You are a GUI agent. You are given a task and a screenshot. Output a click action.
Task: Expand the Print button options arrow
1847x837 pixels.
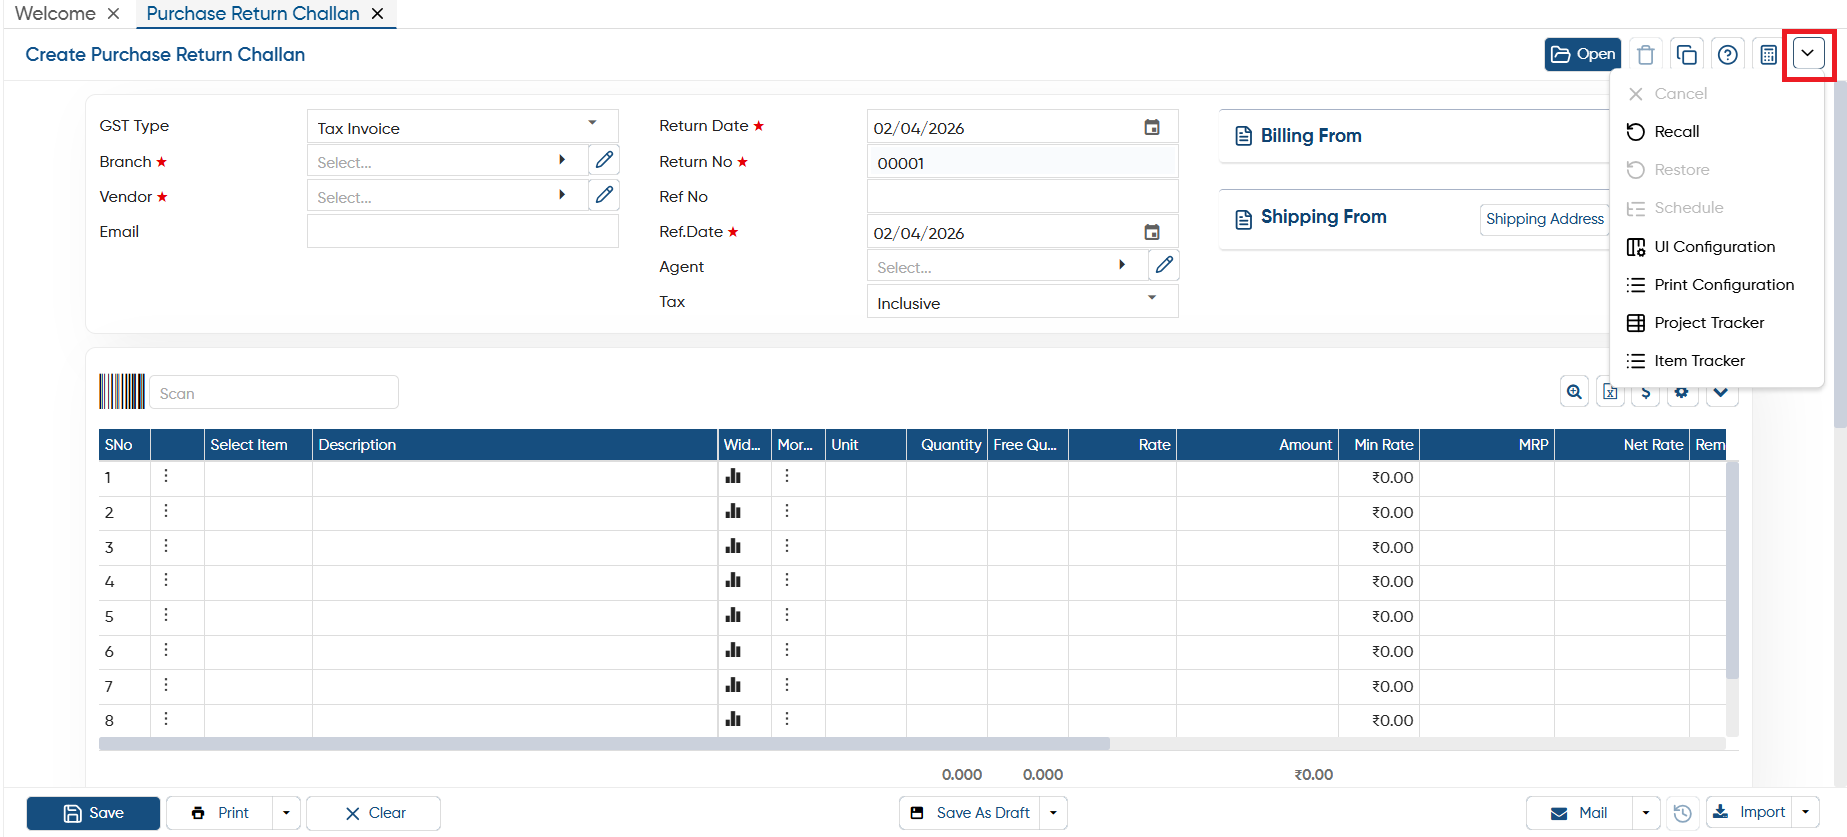coord(286,813)
